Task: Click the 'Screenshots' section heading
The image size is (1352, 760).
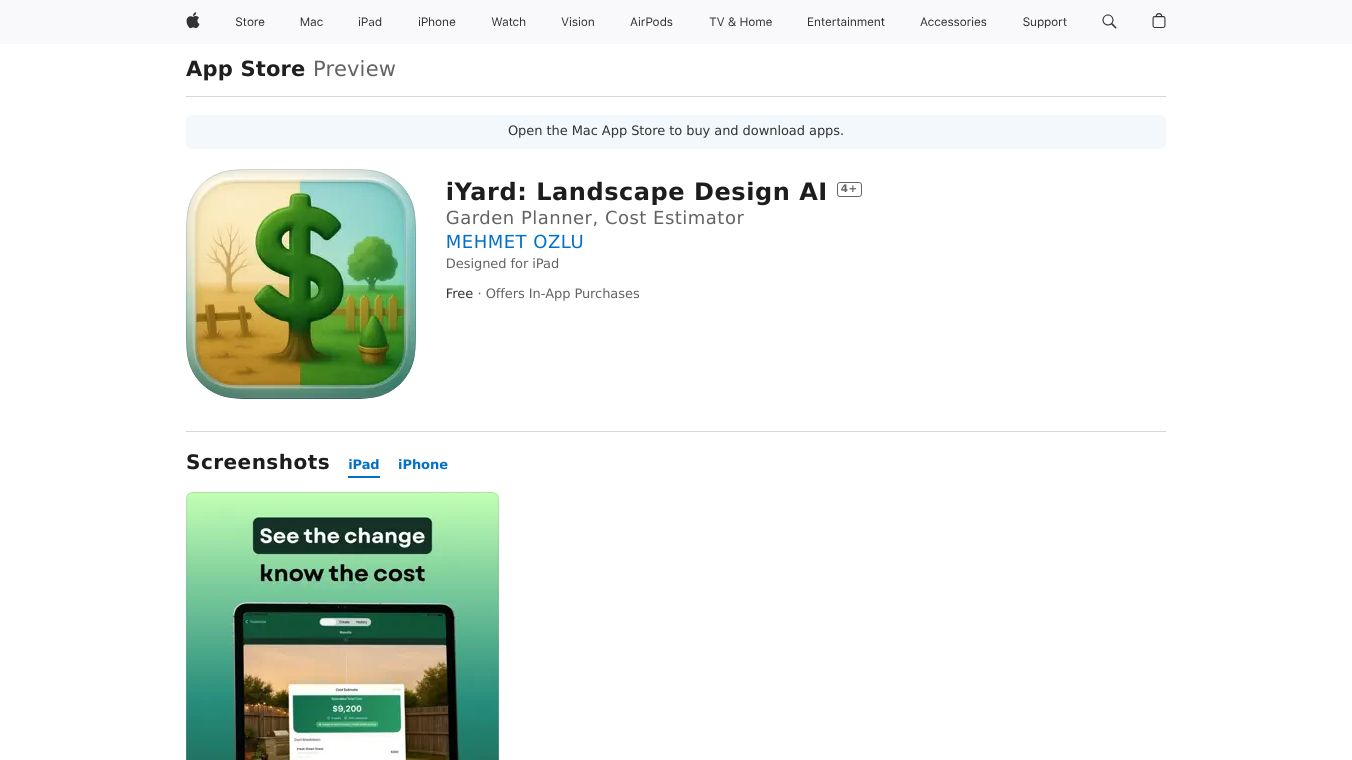Action: pos(258,462)
